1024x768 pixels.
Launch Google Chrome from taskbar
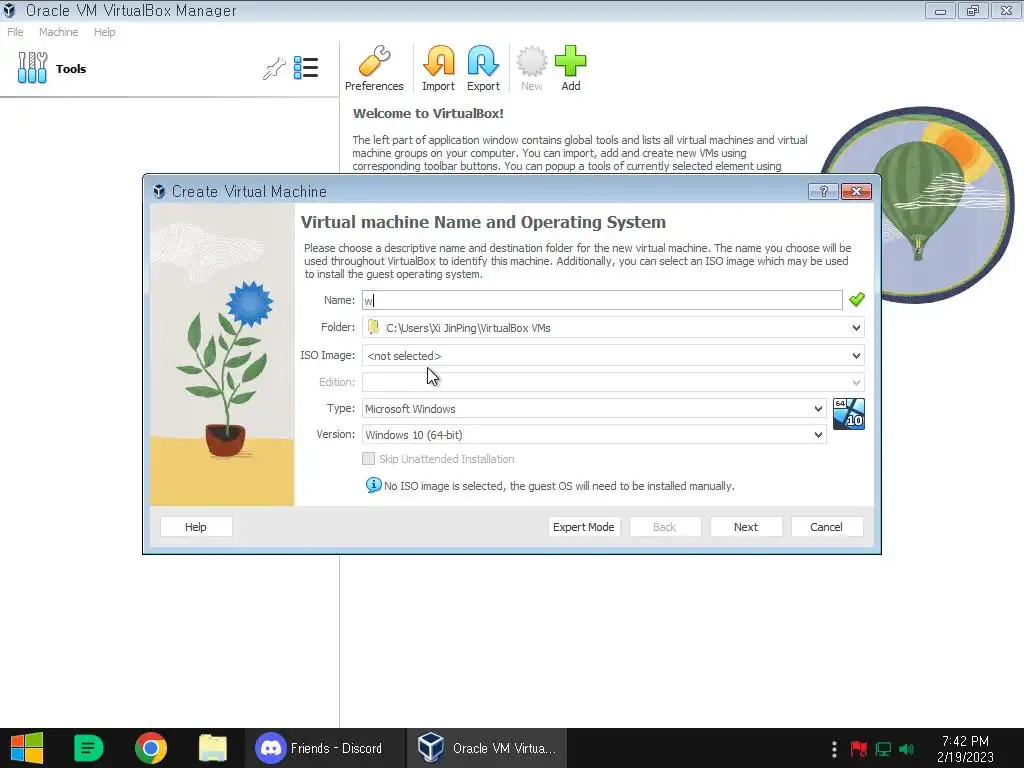151,748
